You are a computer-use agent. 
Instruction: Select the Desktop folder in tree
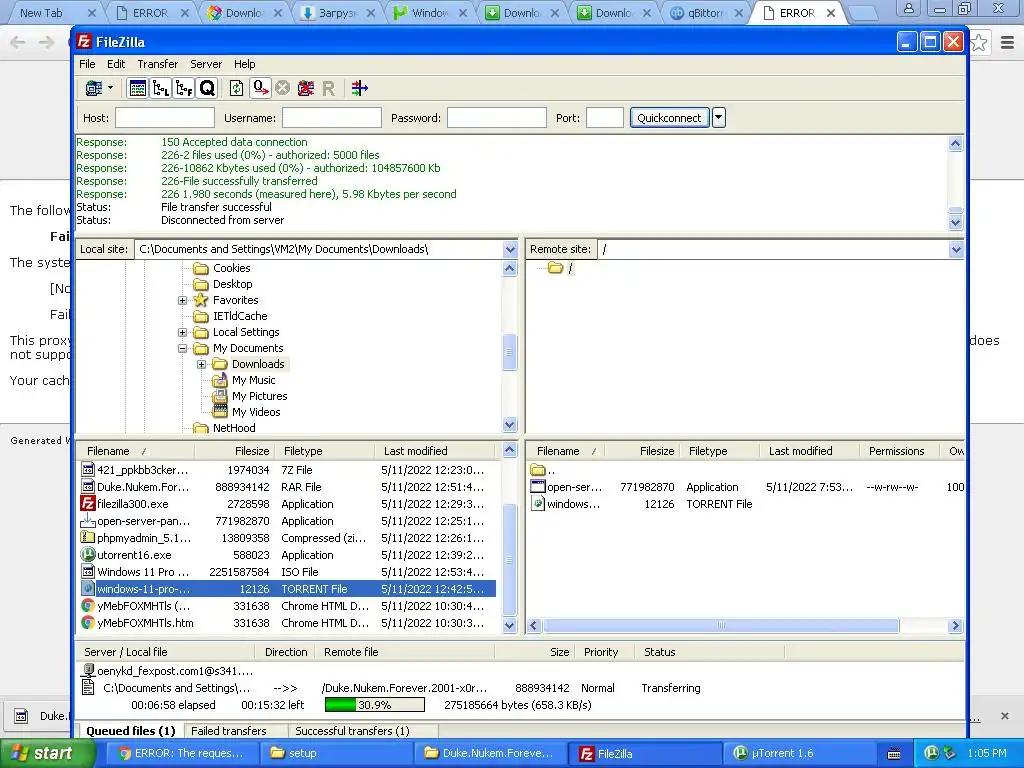tap(232, 284)
